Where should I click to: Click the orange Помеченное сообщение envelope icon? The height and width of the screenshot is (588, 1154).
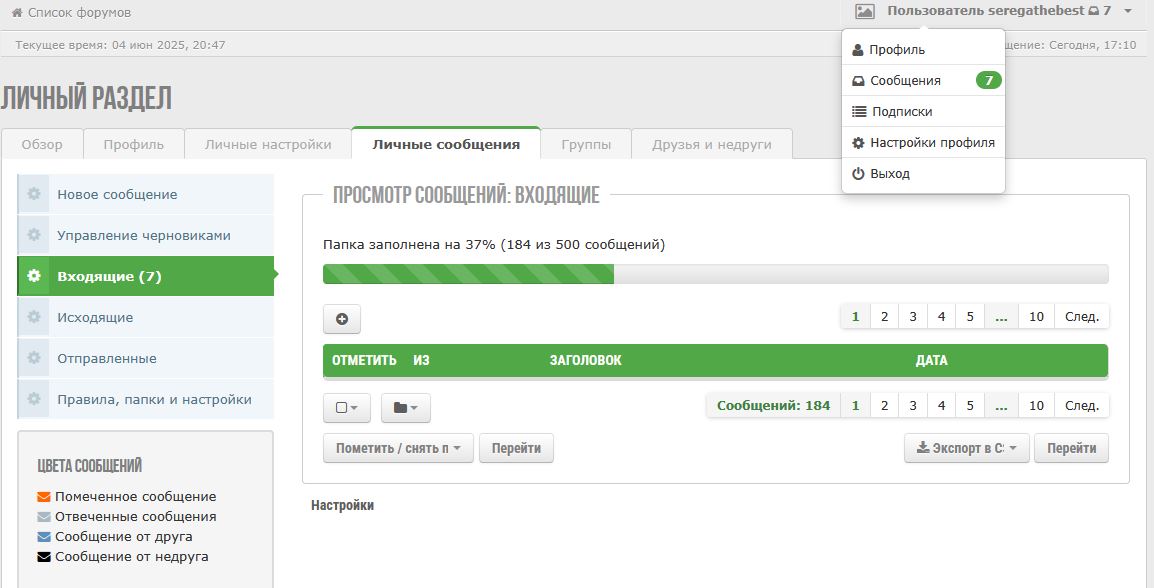tap(44, 497)
